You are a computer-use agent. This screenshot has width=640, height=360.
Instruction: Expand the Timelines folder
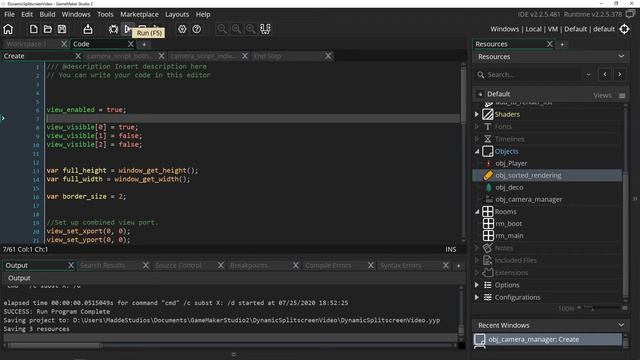[477, 139]
